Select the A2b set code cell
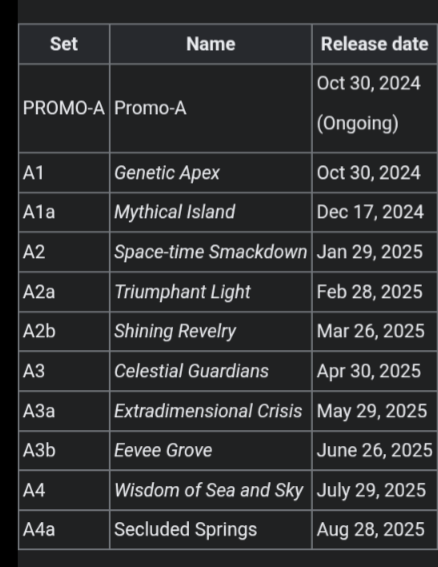Image resolution: width=438 pixels, height=567 pixels. (x=64, y=331)
